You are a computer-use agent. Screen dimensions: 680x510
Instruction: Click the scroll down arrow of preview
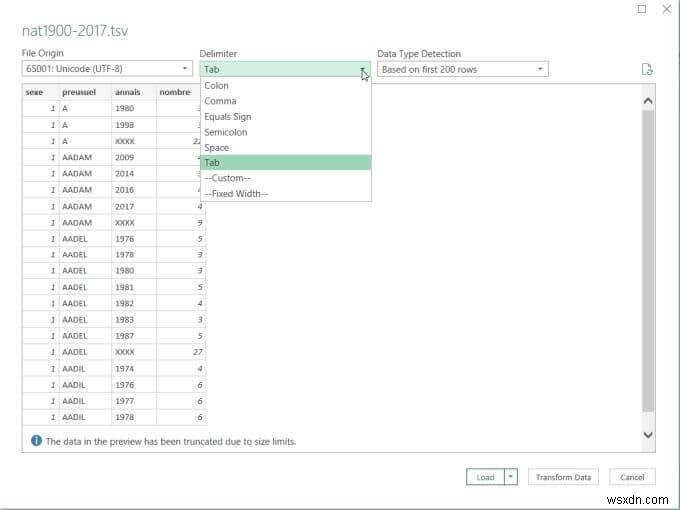tap(648, 435)
